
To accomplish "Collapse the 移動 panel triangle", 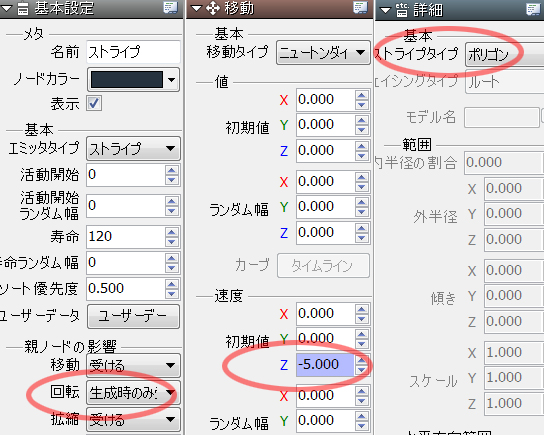I will tap(196, 8).
